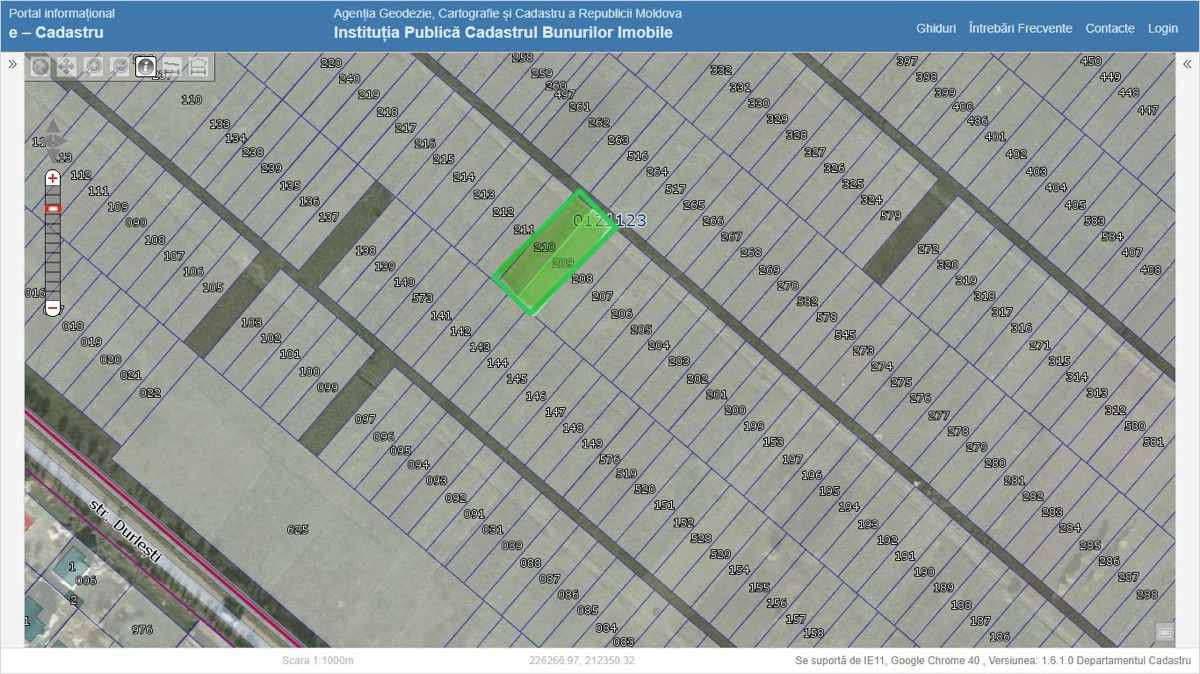Image resolution: width=1200 pixels, height=674 pixels.
Task: Click the plus zoom-in button on zoom bar
Action: click(x=53, y=177)
